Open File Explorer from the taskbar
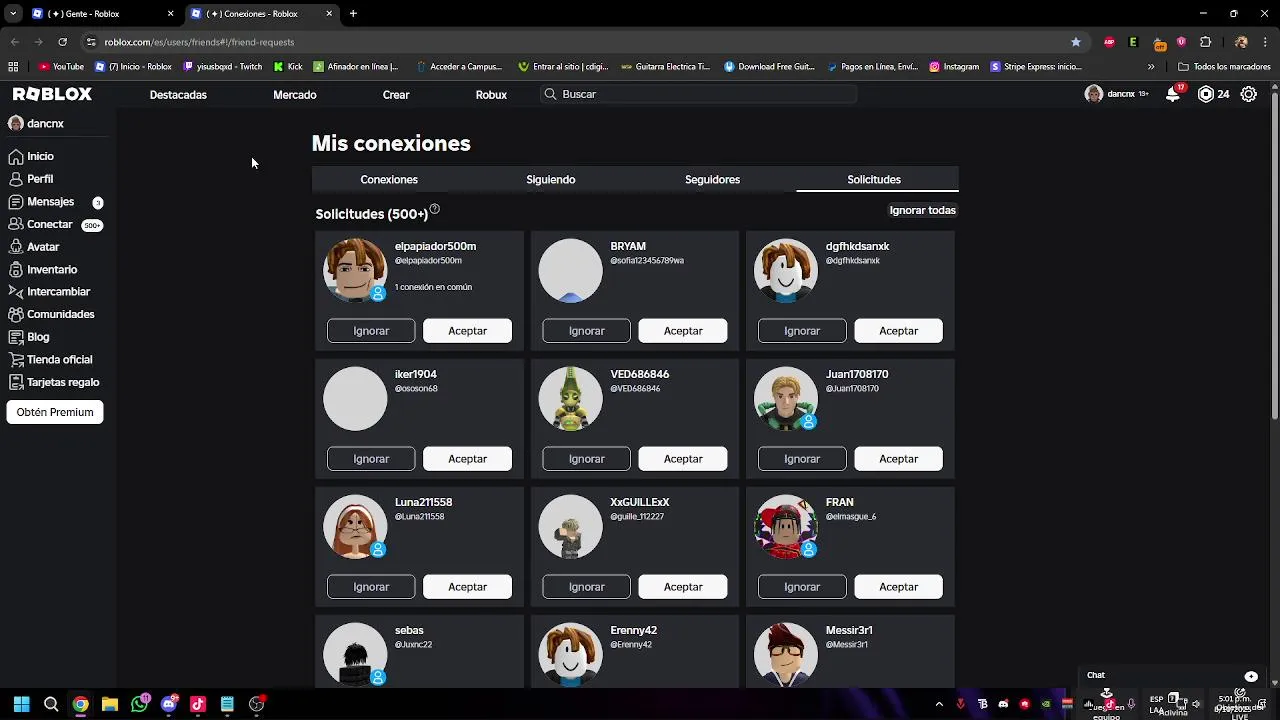Screen dimensions: 1280x720 tap(110, 704)
